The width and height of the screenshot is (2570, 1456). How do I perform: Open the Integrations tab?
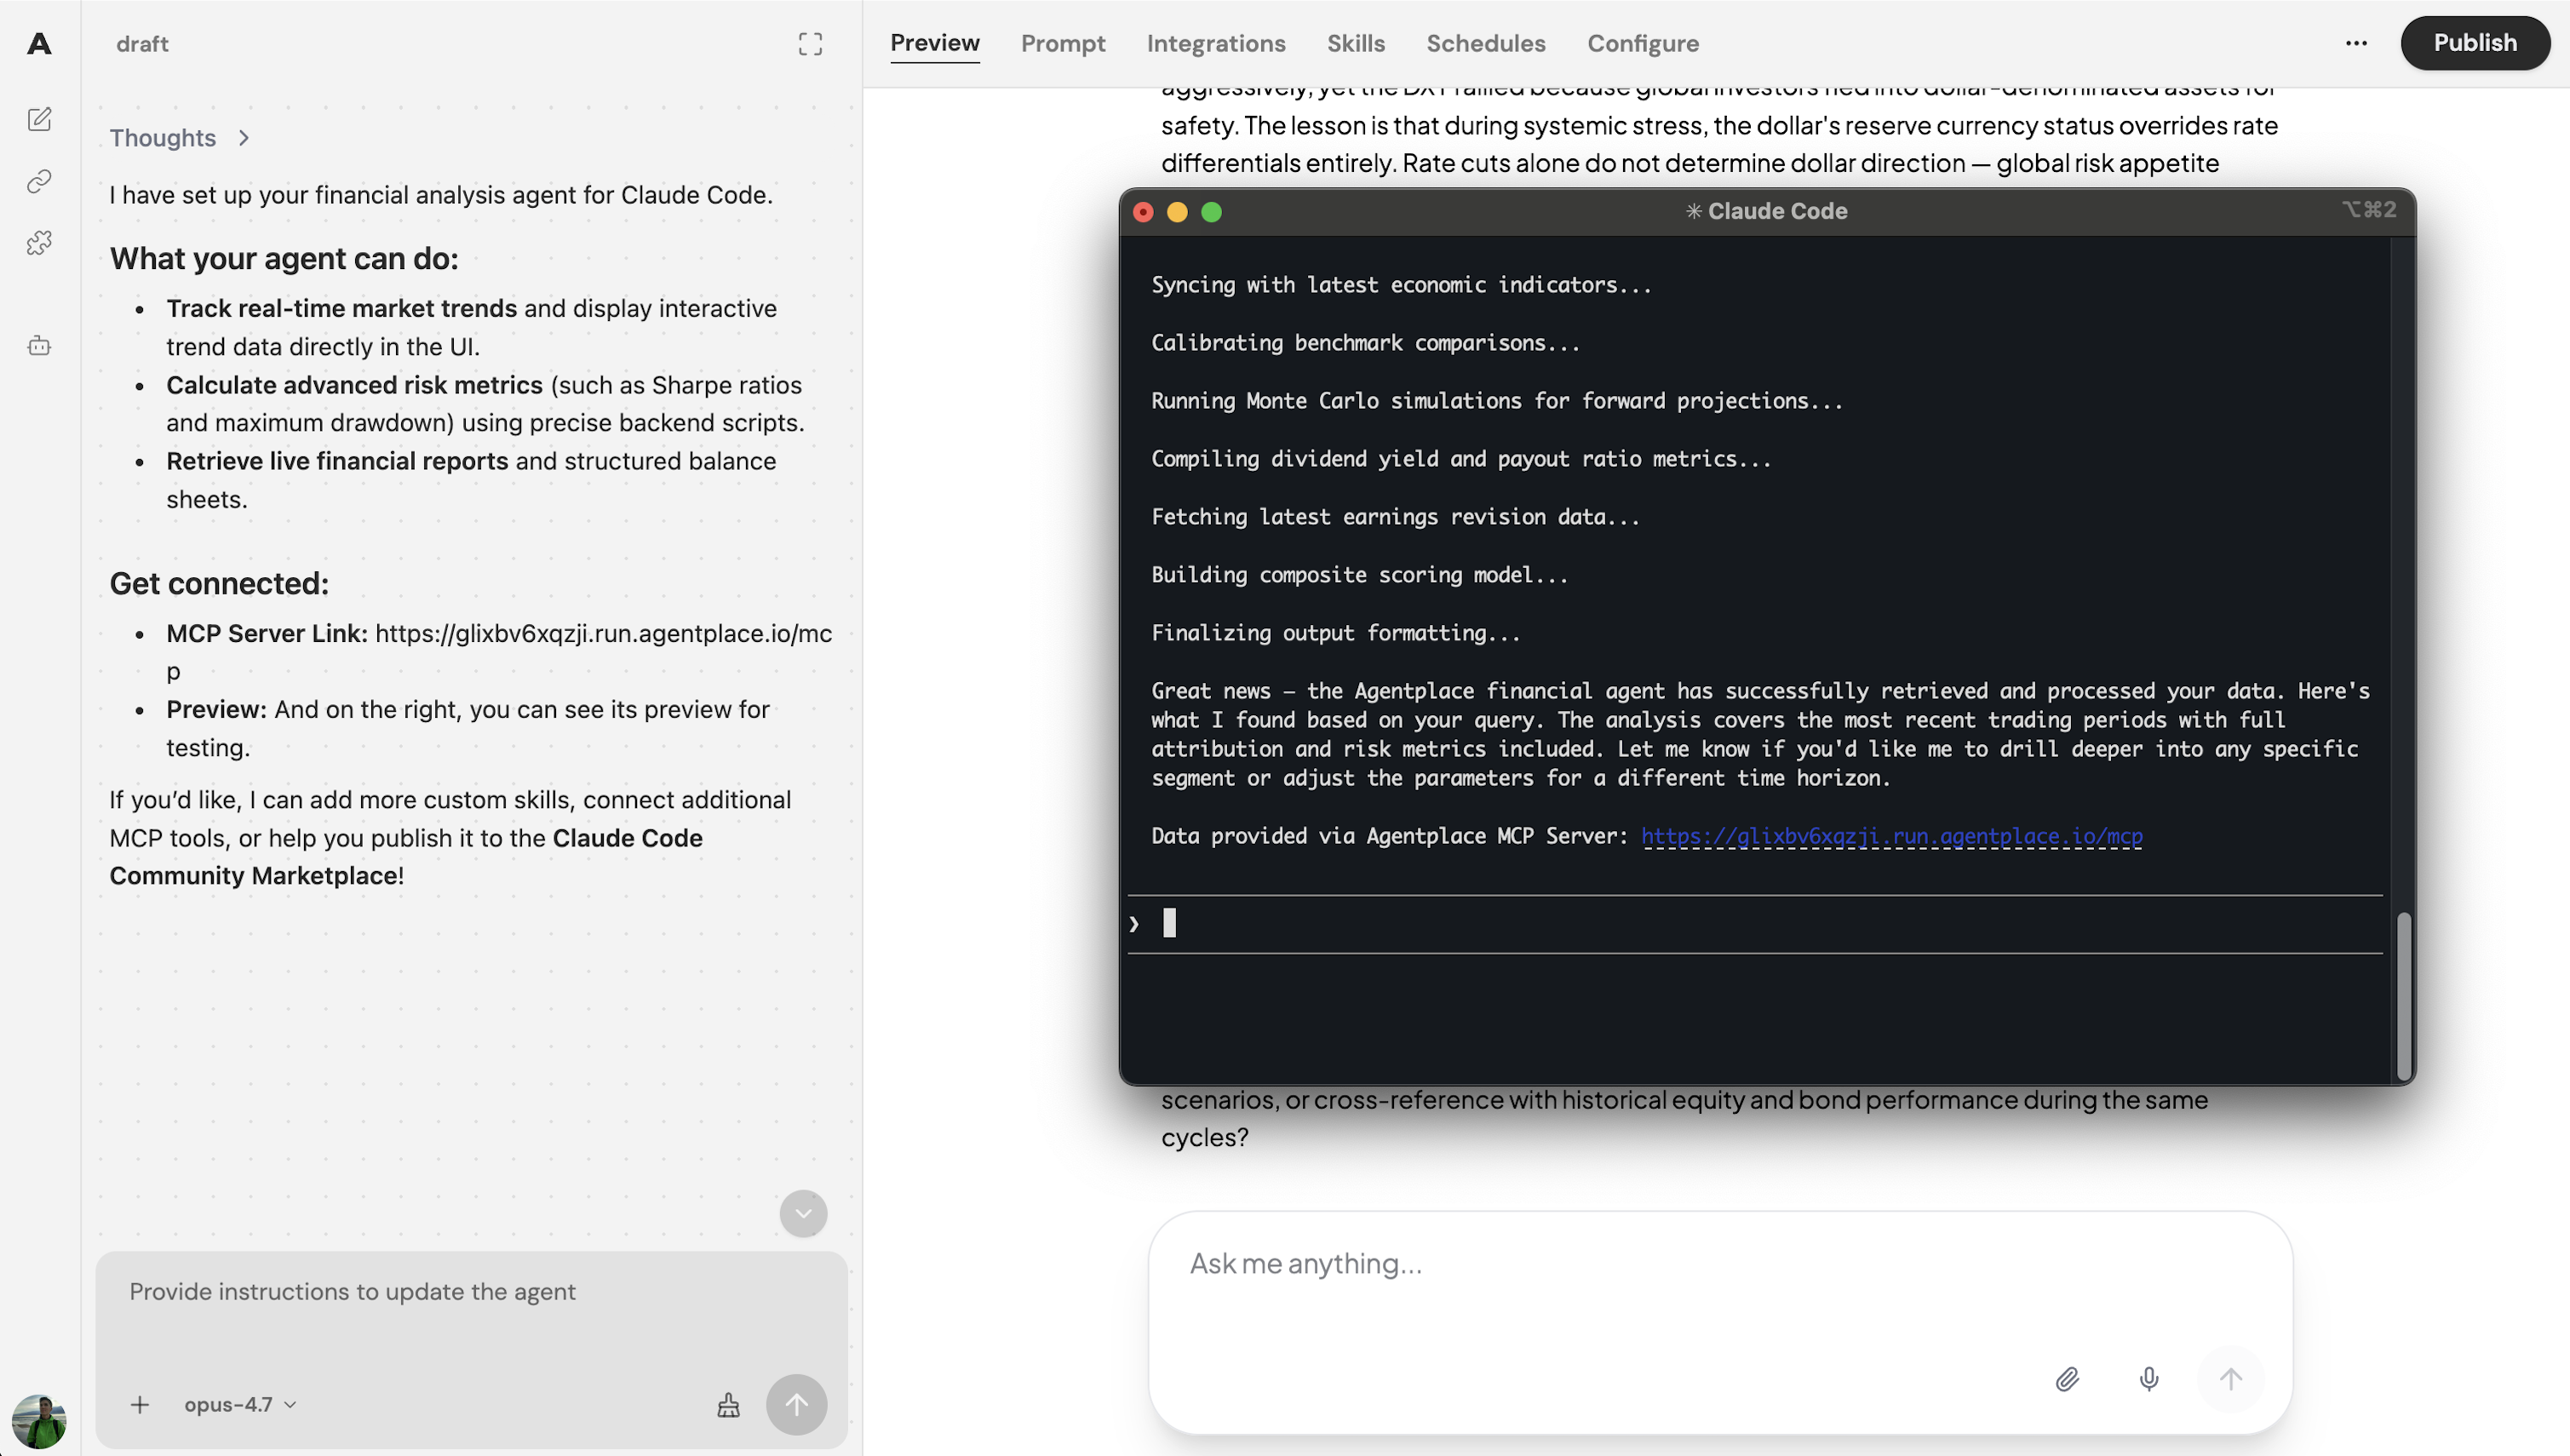1215,43
